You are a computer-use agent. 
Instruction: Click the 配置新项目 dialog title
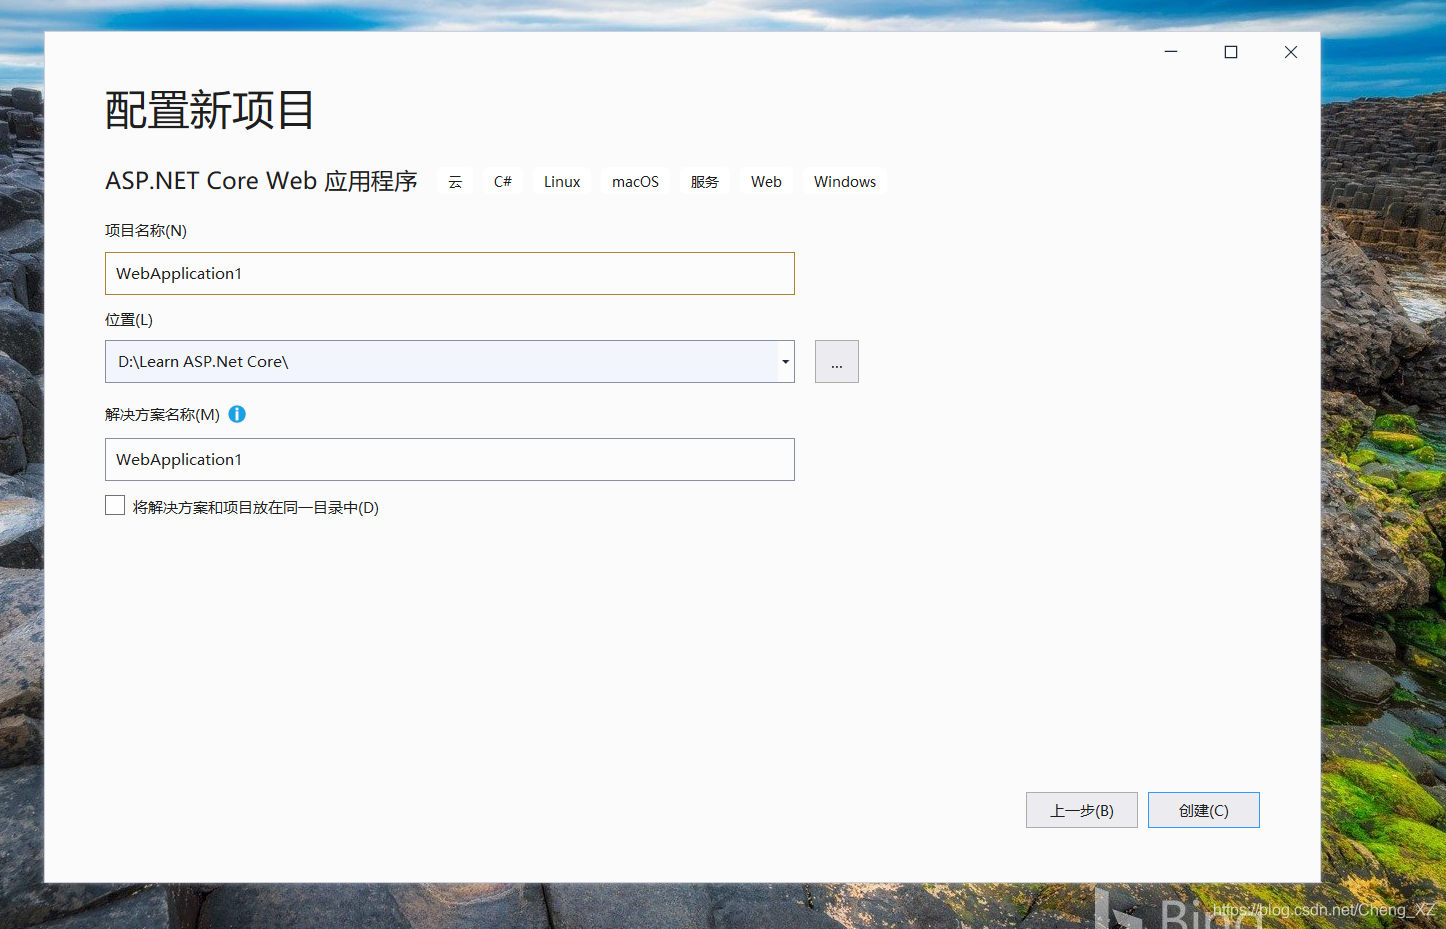pyautogui.click(x=209, y=110)
